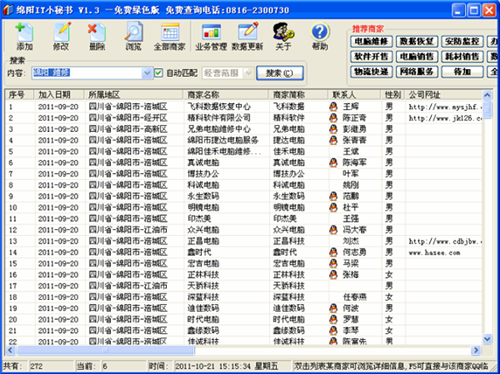Screen dimensions: 500x374
Task: Click the QQ icon beside 陈海军
Action: [x=333, y=162]
